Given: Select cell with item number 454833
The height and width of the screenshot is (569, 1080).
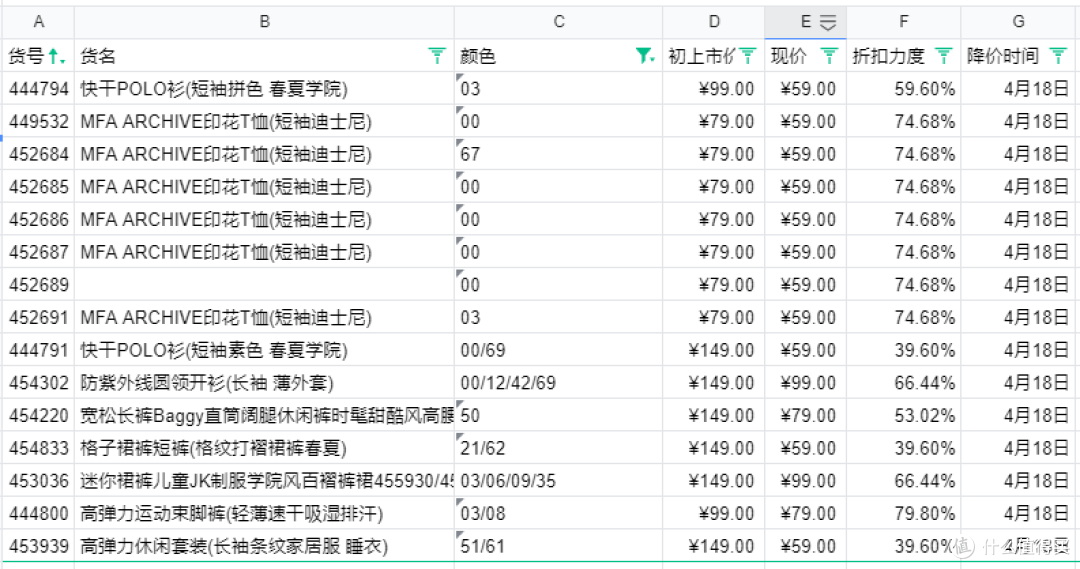Looking at the screenshot, I should [x=39, y=449].
